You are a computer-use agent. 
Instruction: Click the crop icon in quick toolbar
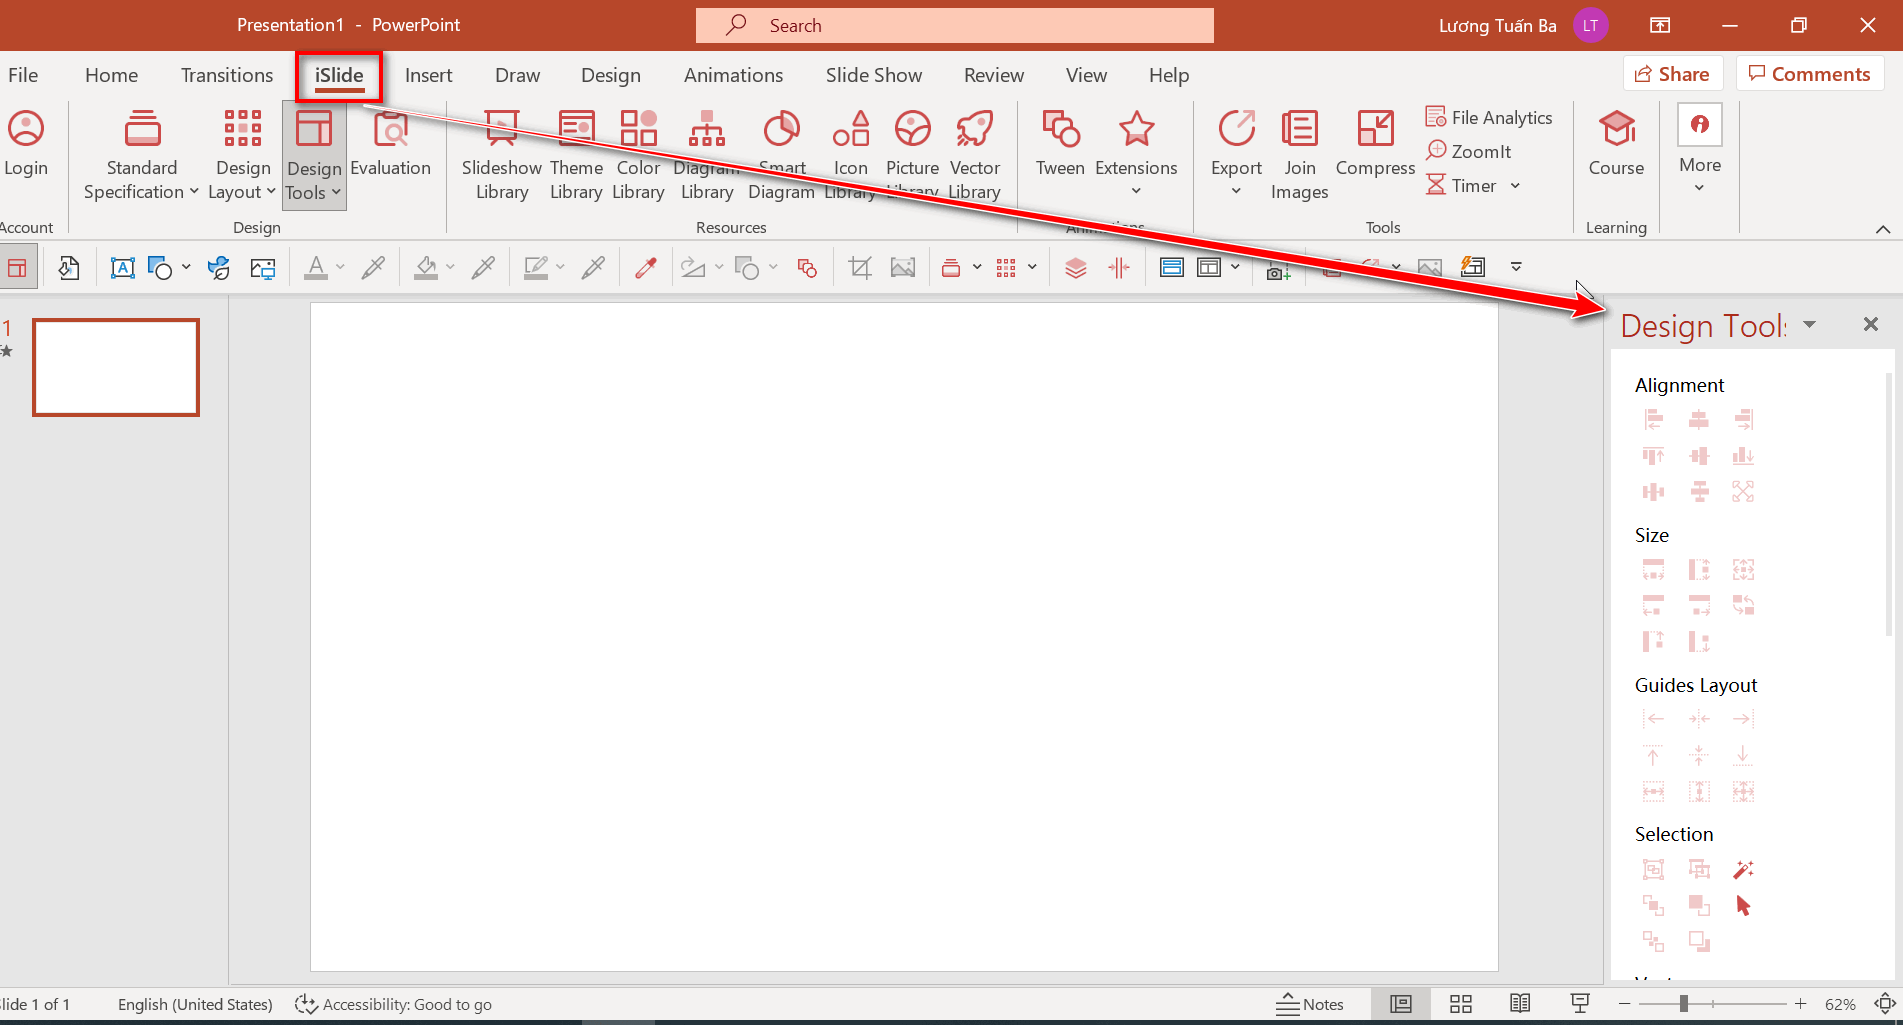[859, 267]
